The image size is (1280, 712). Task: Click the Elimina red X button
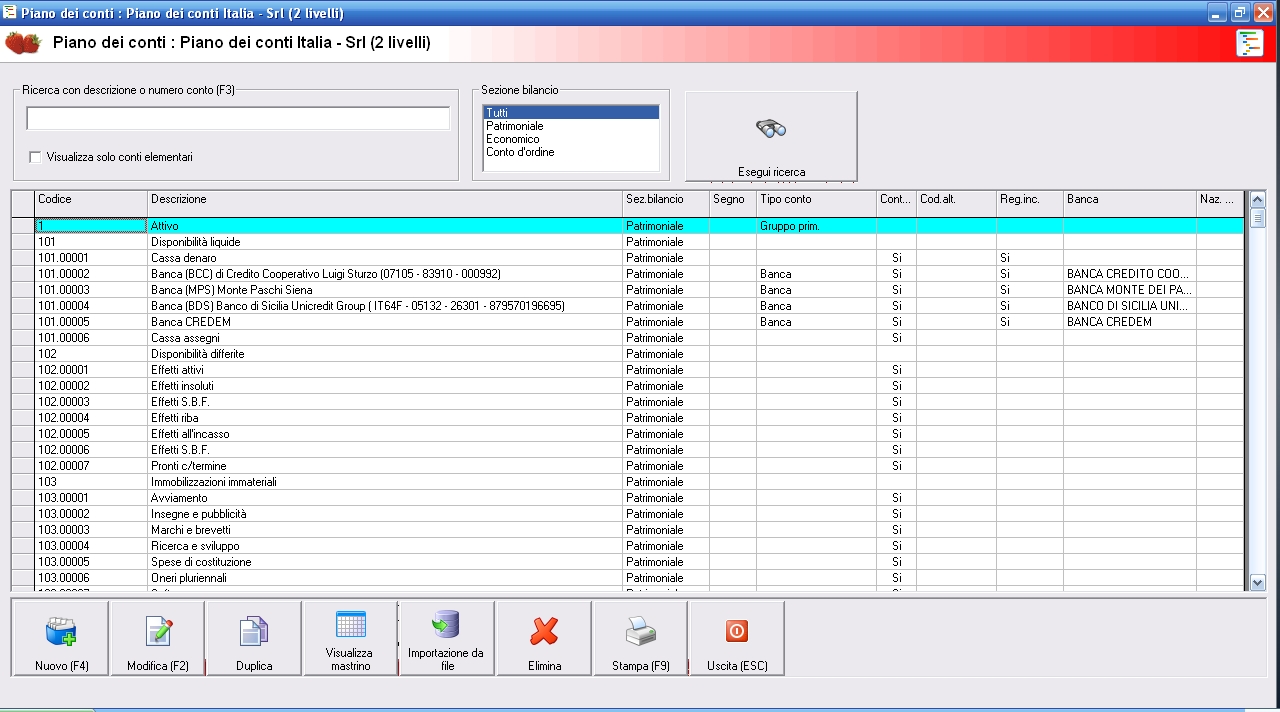544,638
